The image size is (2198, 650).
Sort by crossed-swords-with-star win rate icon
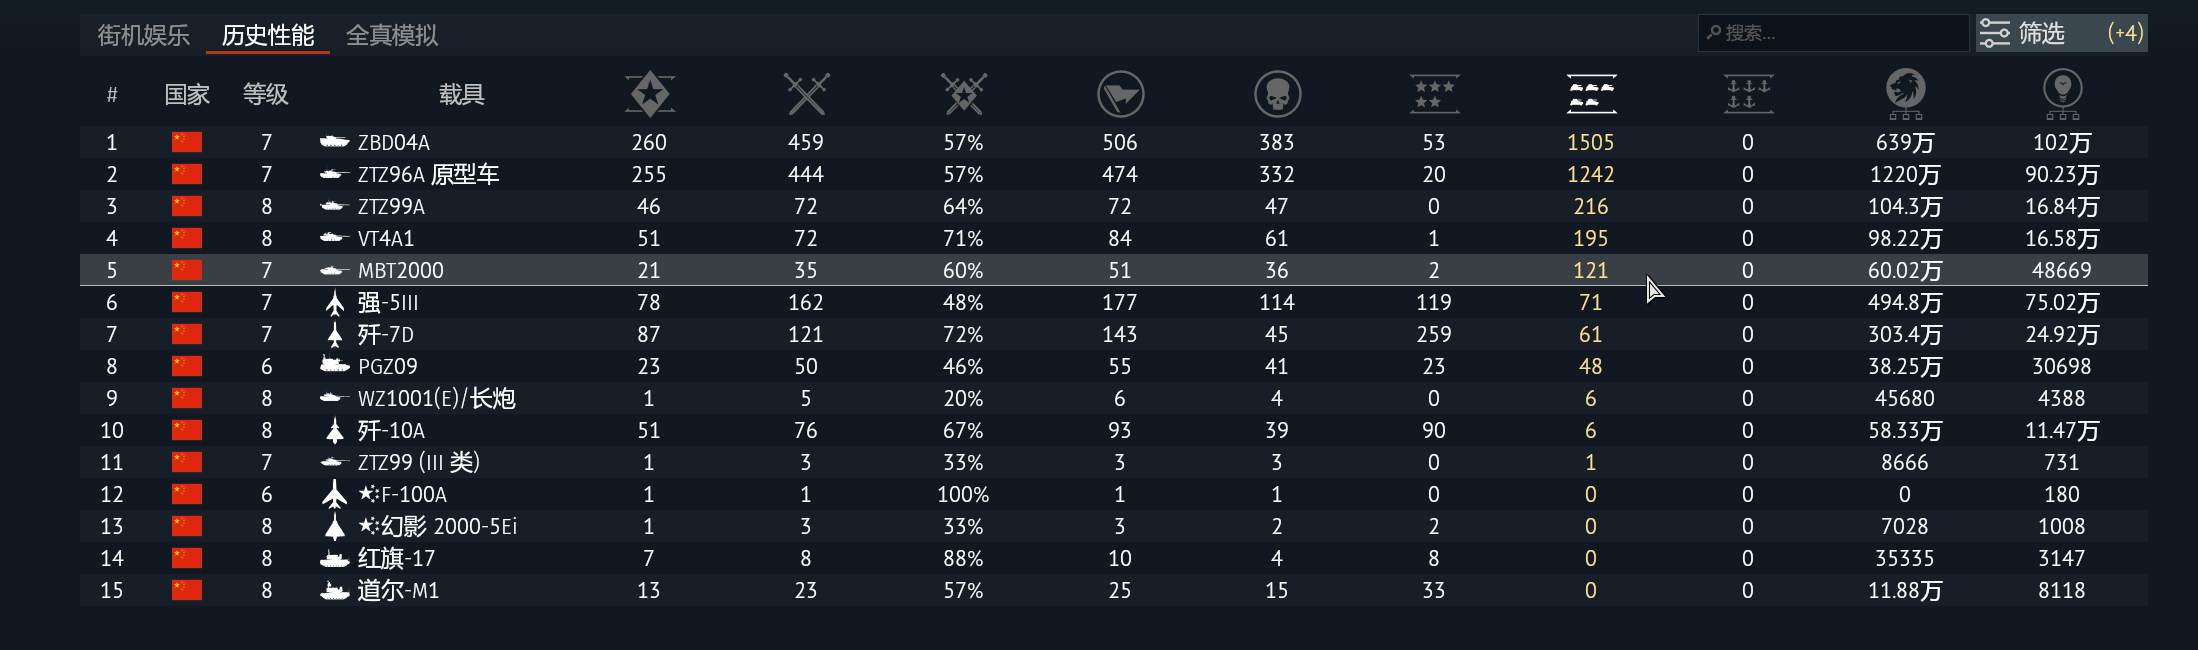[x=963, y=94]
